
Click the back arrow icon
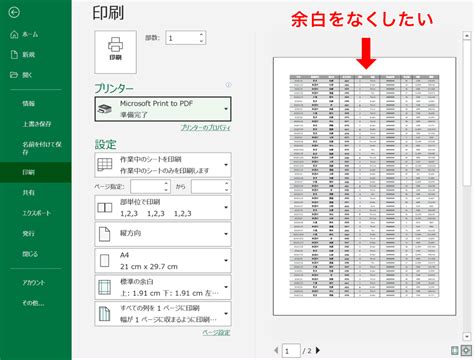tap(14, 13)
